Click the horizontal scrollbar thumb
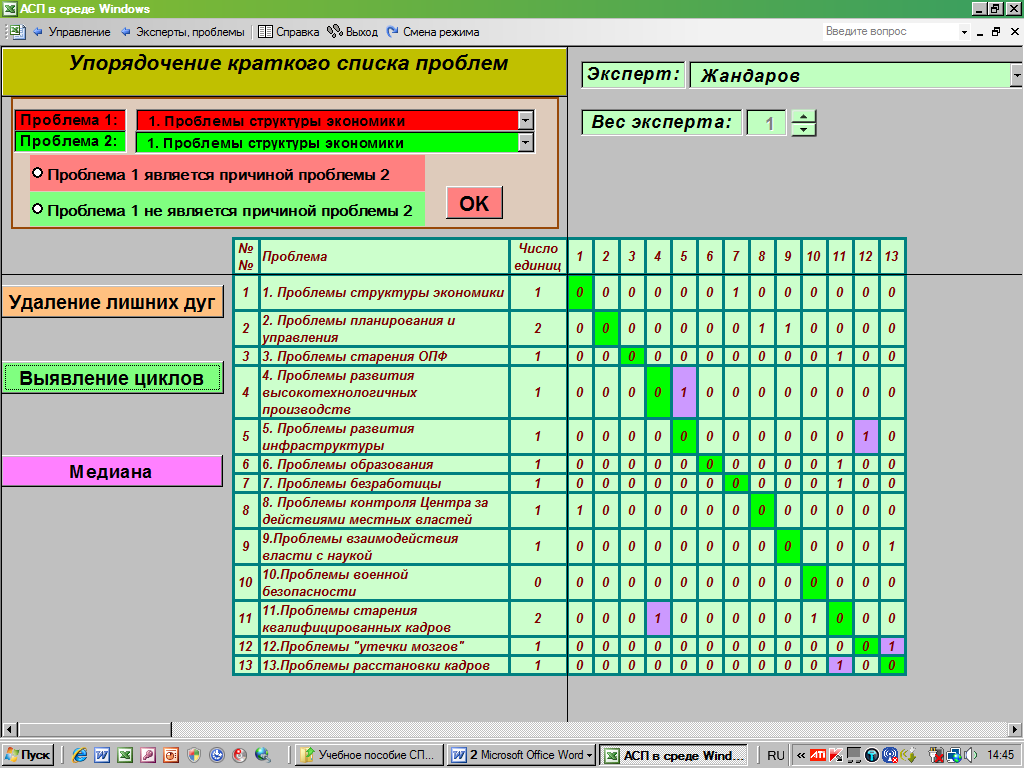The image size is (1024, 768). pyautogui.click(x=95, y=729)
